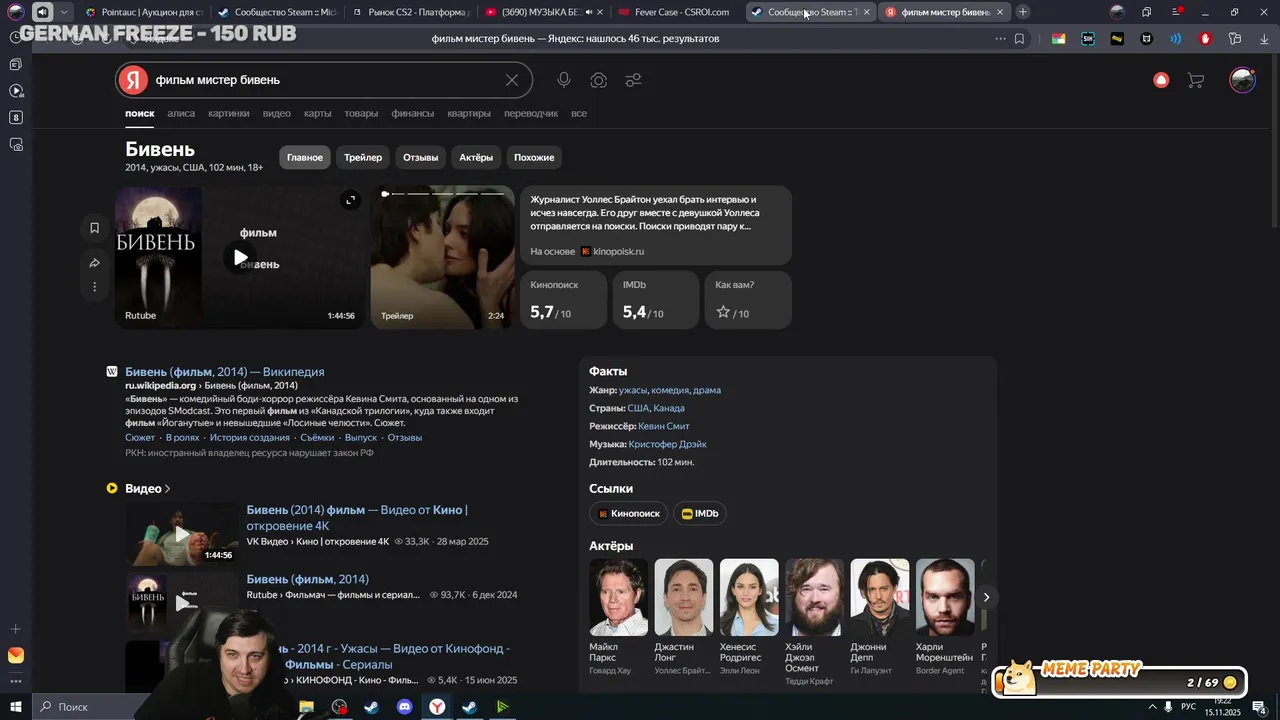Screen dimensions: 1280x720
Task: Switch to Рынок CS2 tab
Action: 410,12
